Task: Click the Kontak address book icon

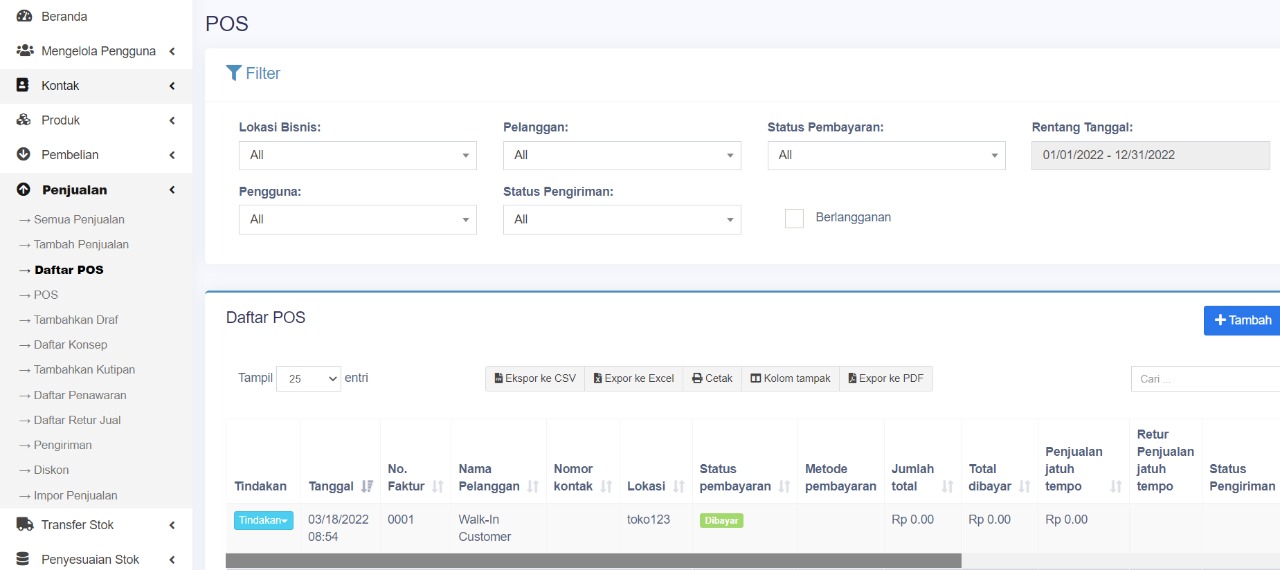Action: point(23,85)
